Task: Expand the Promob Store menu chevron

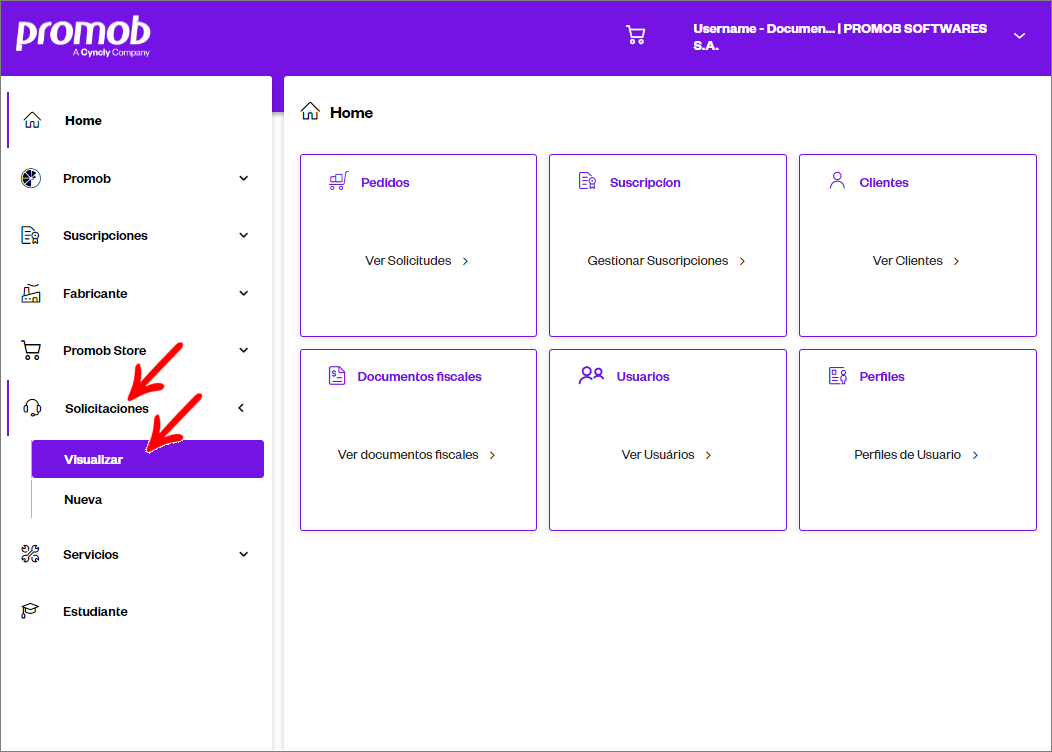Action: (244, 350)
